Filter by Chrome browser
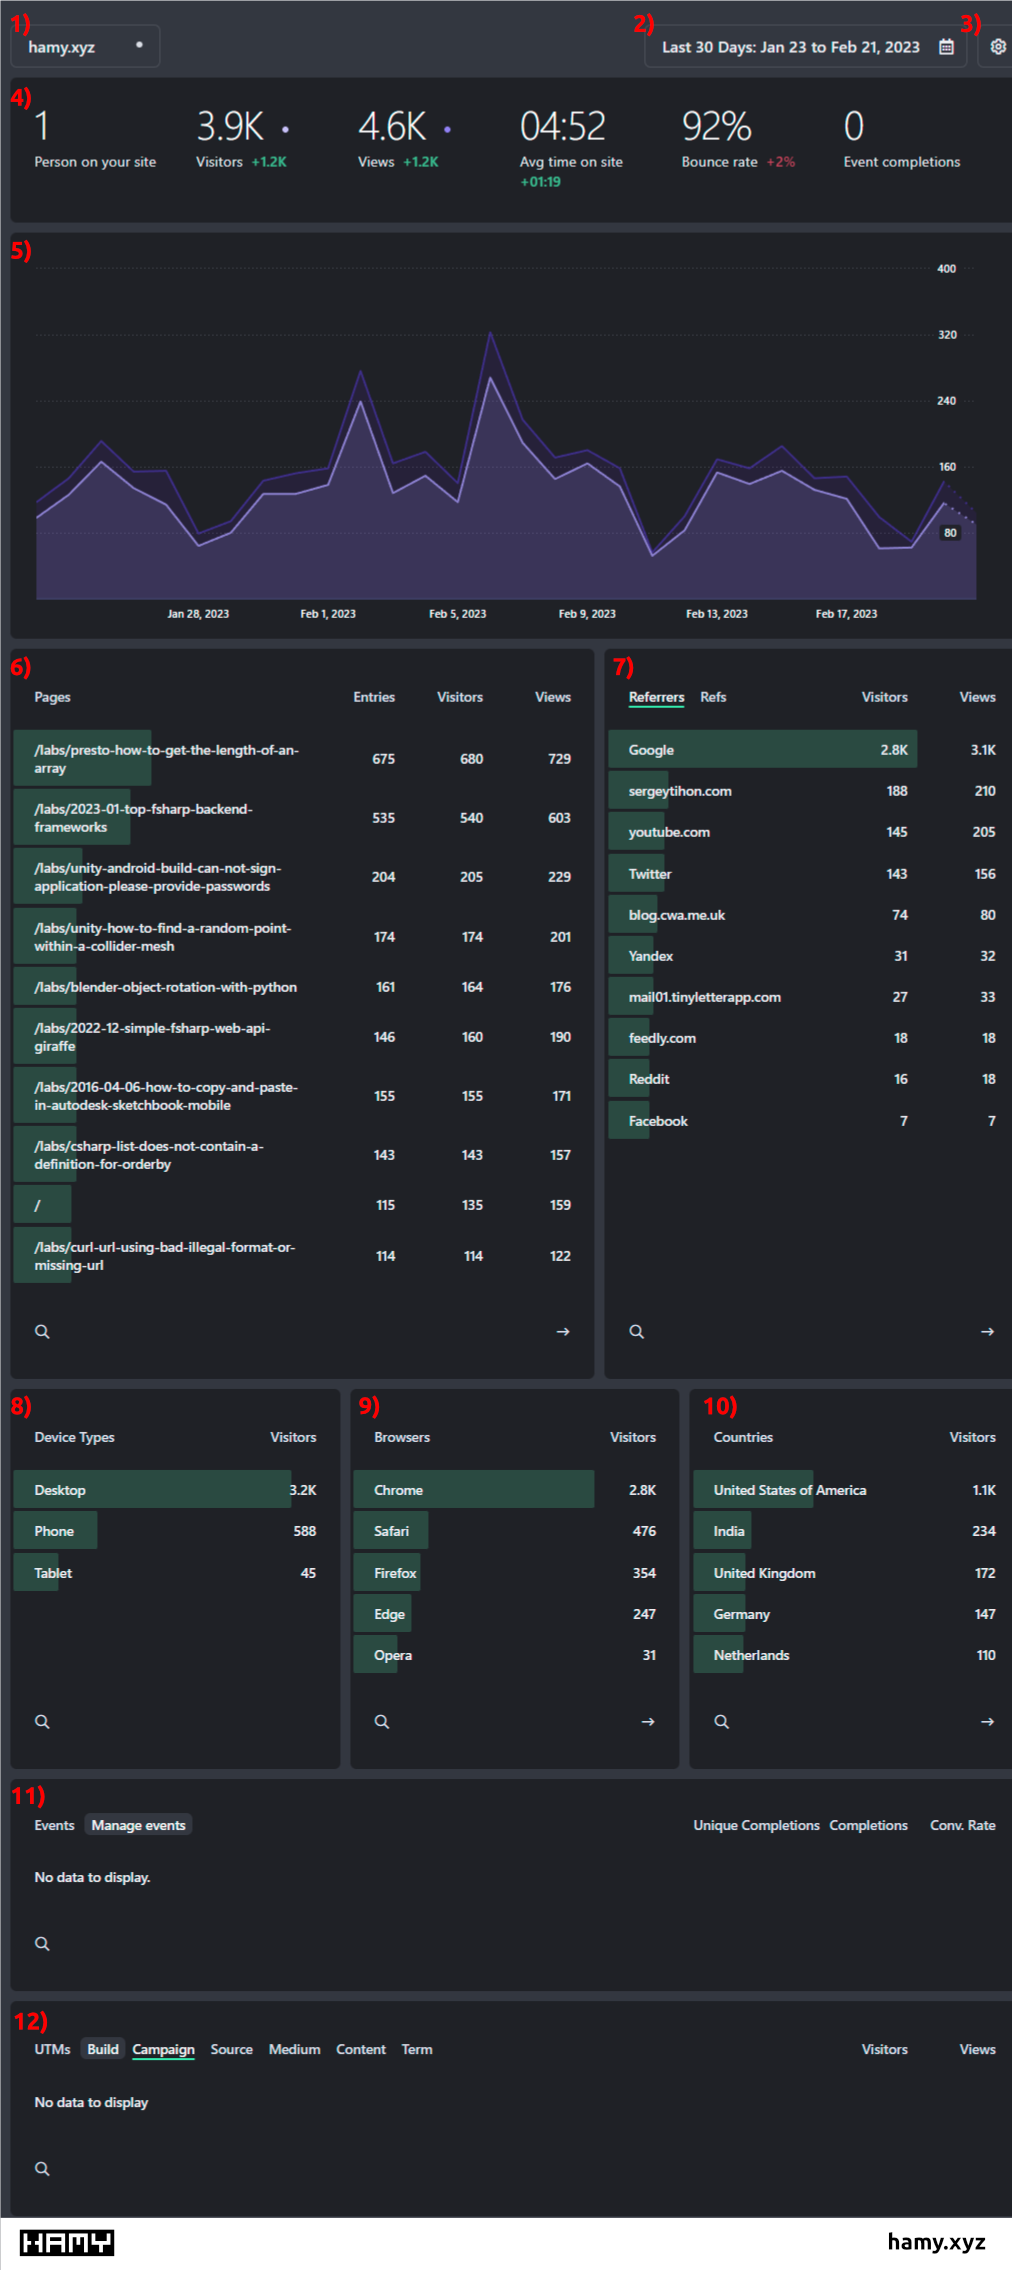The width and height of the screenshot is (1012, 2270). [x=514, y=1490]
